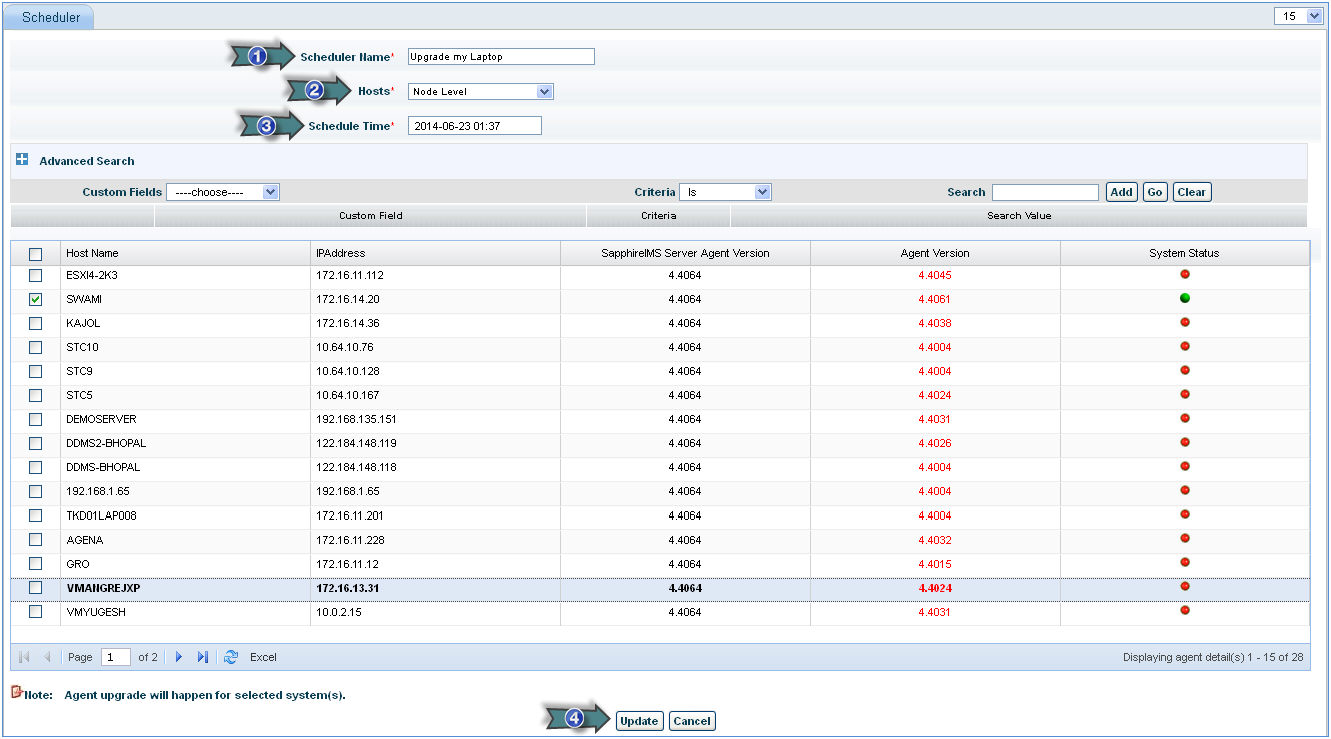Click the Scheduler Name input field

coord(501,57)
